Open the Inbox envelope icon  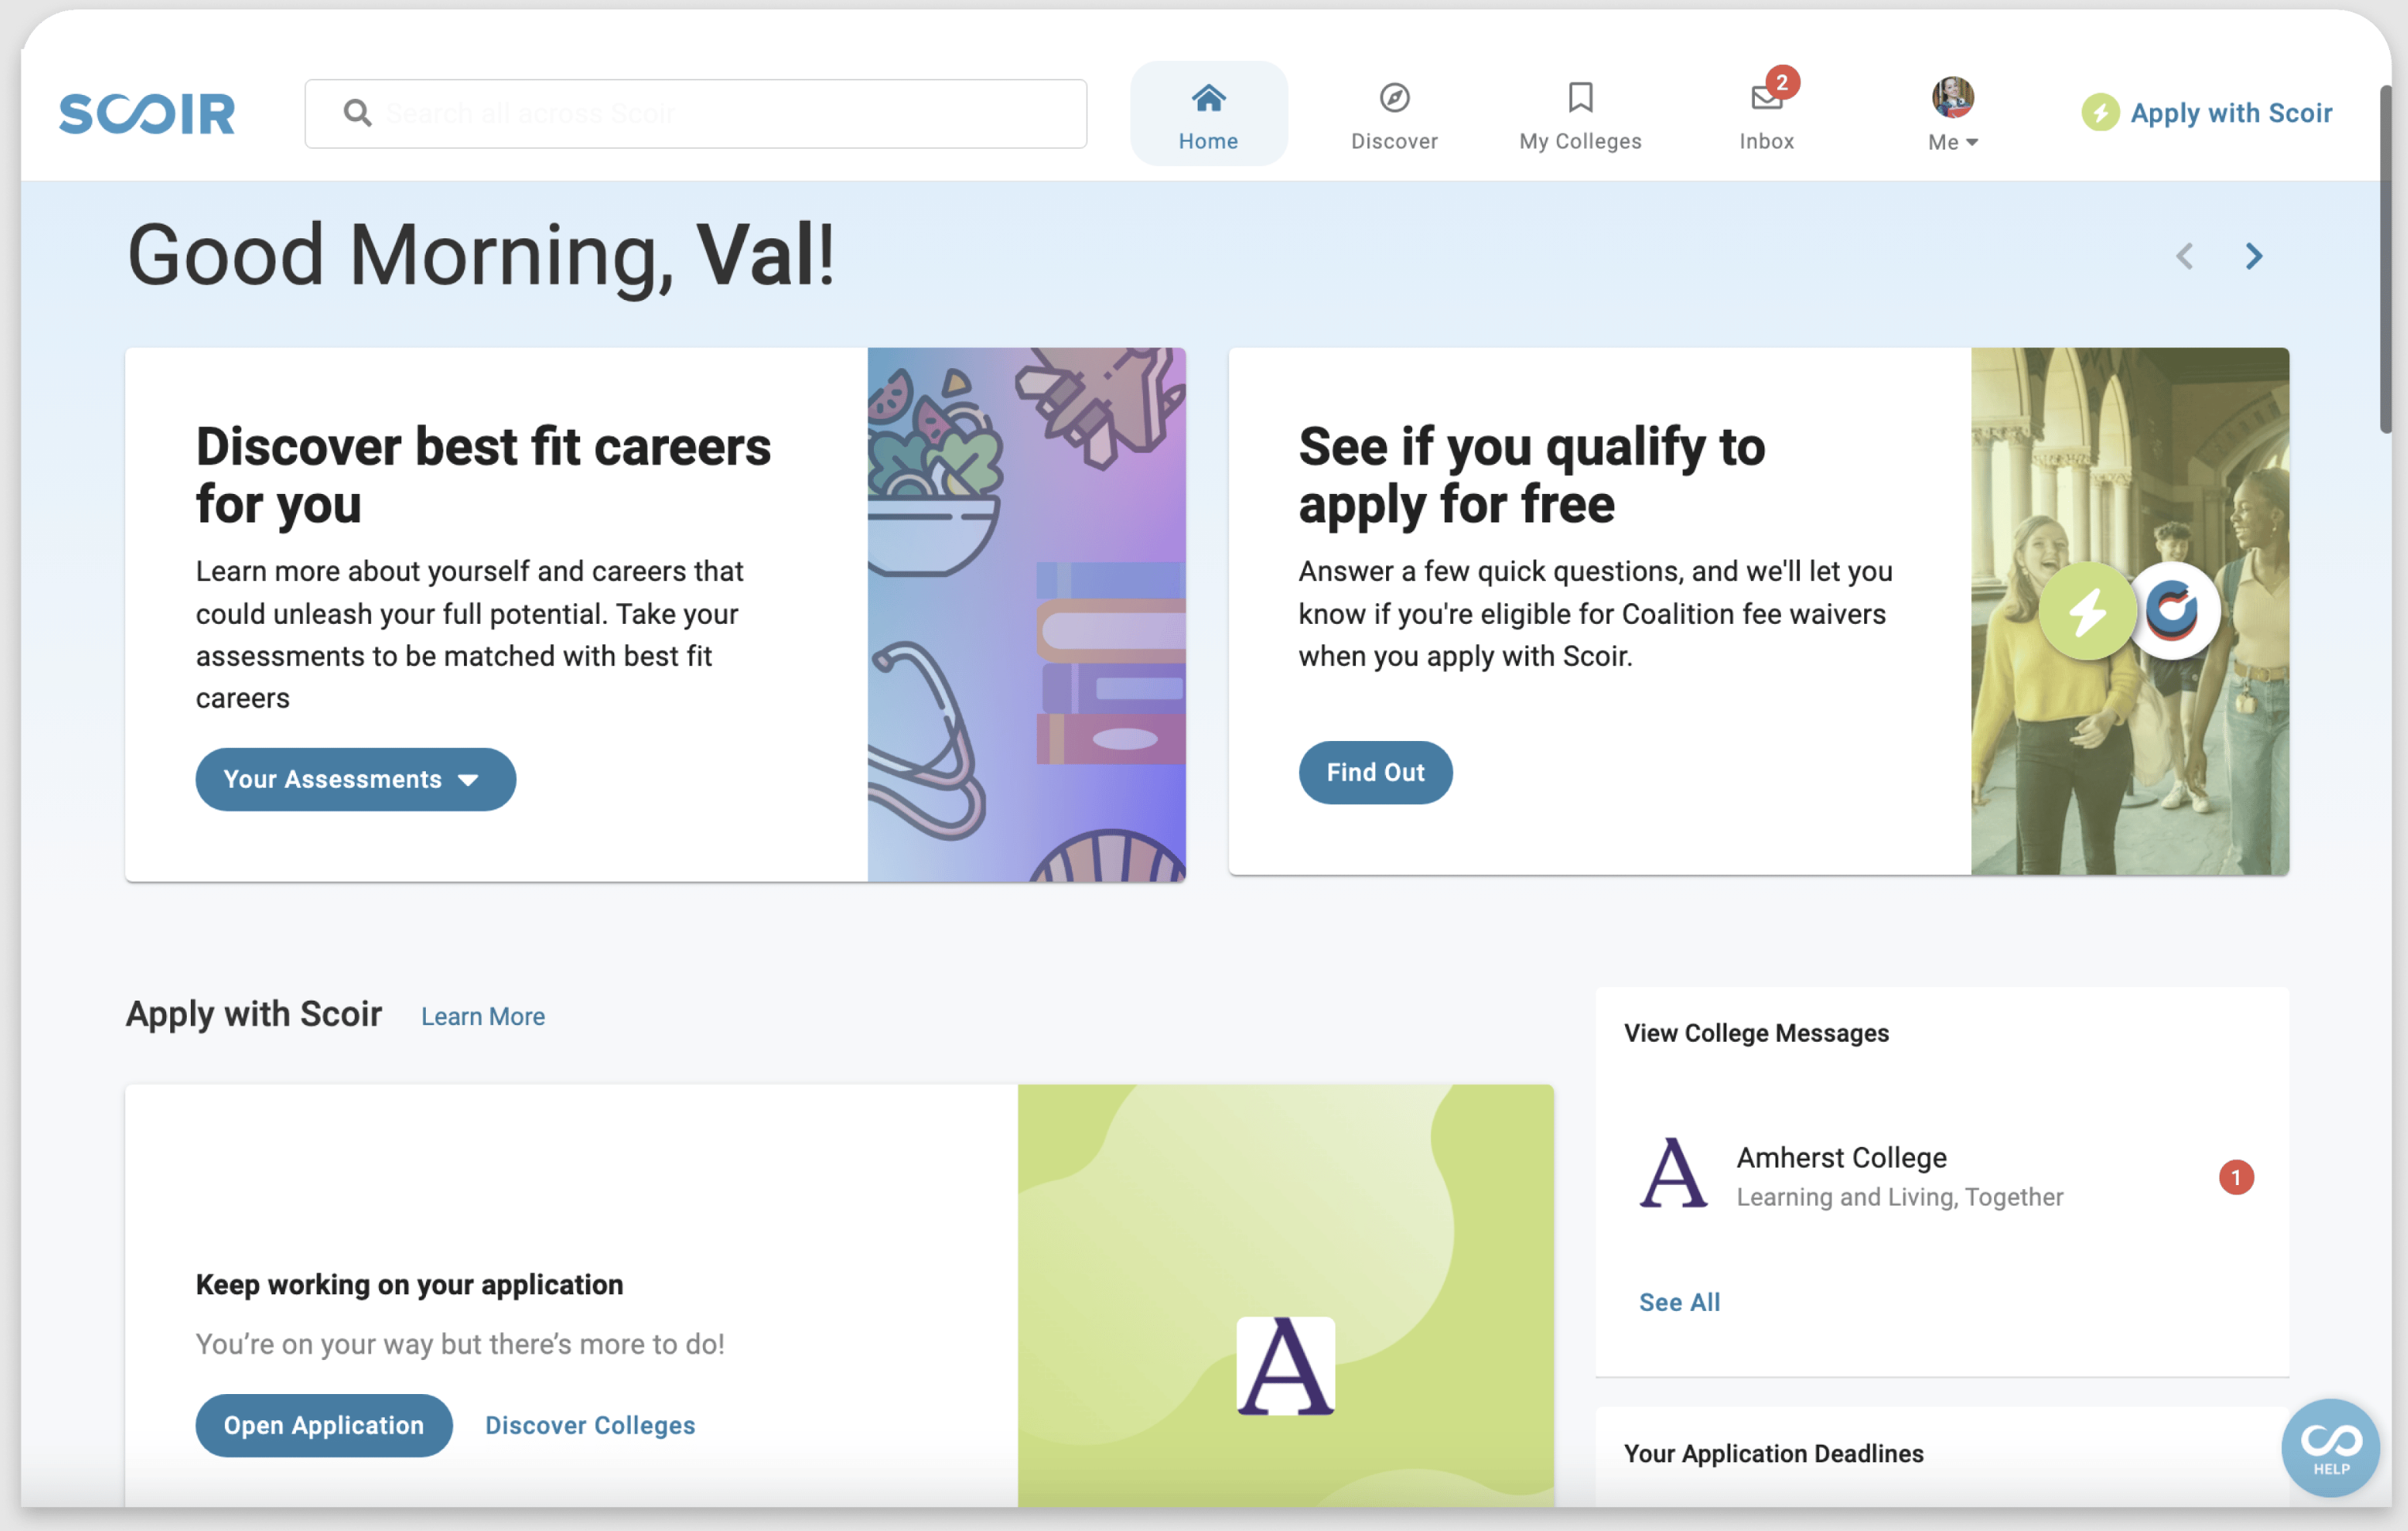(1765, 99)
